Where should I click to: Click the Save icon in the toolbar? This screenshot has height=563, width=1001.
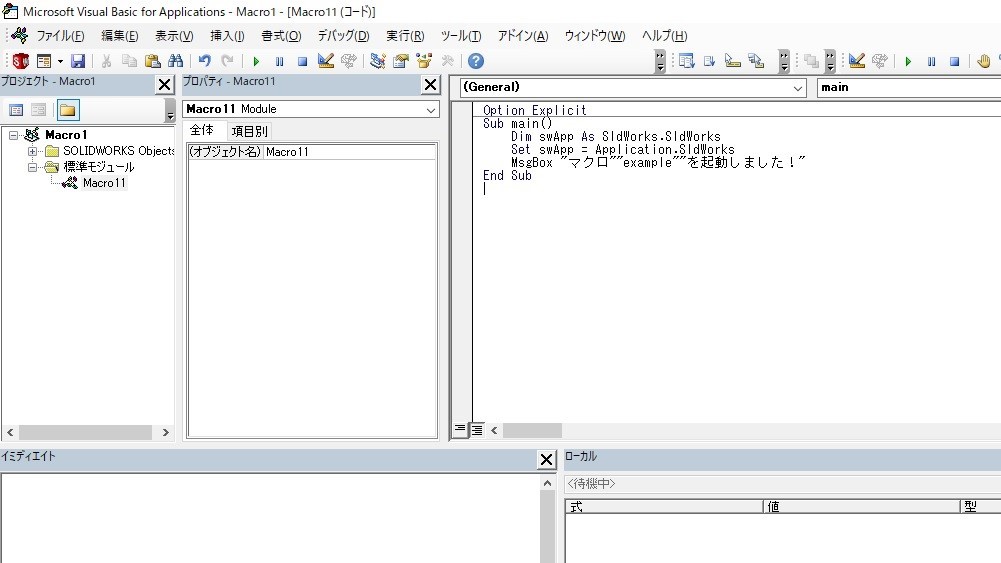click(x=78, y=61)
